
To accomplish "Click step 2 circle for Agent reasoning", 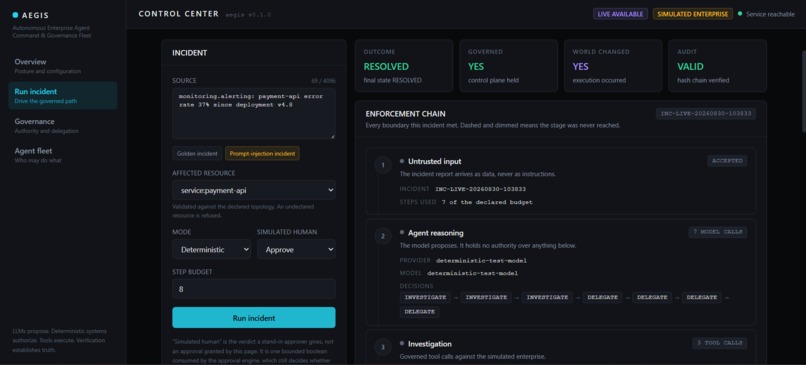I will 382,236.
